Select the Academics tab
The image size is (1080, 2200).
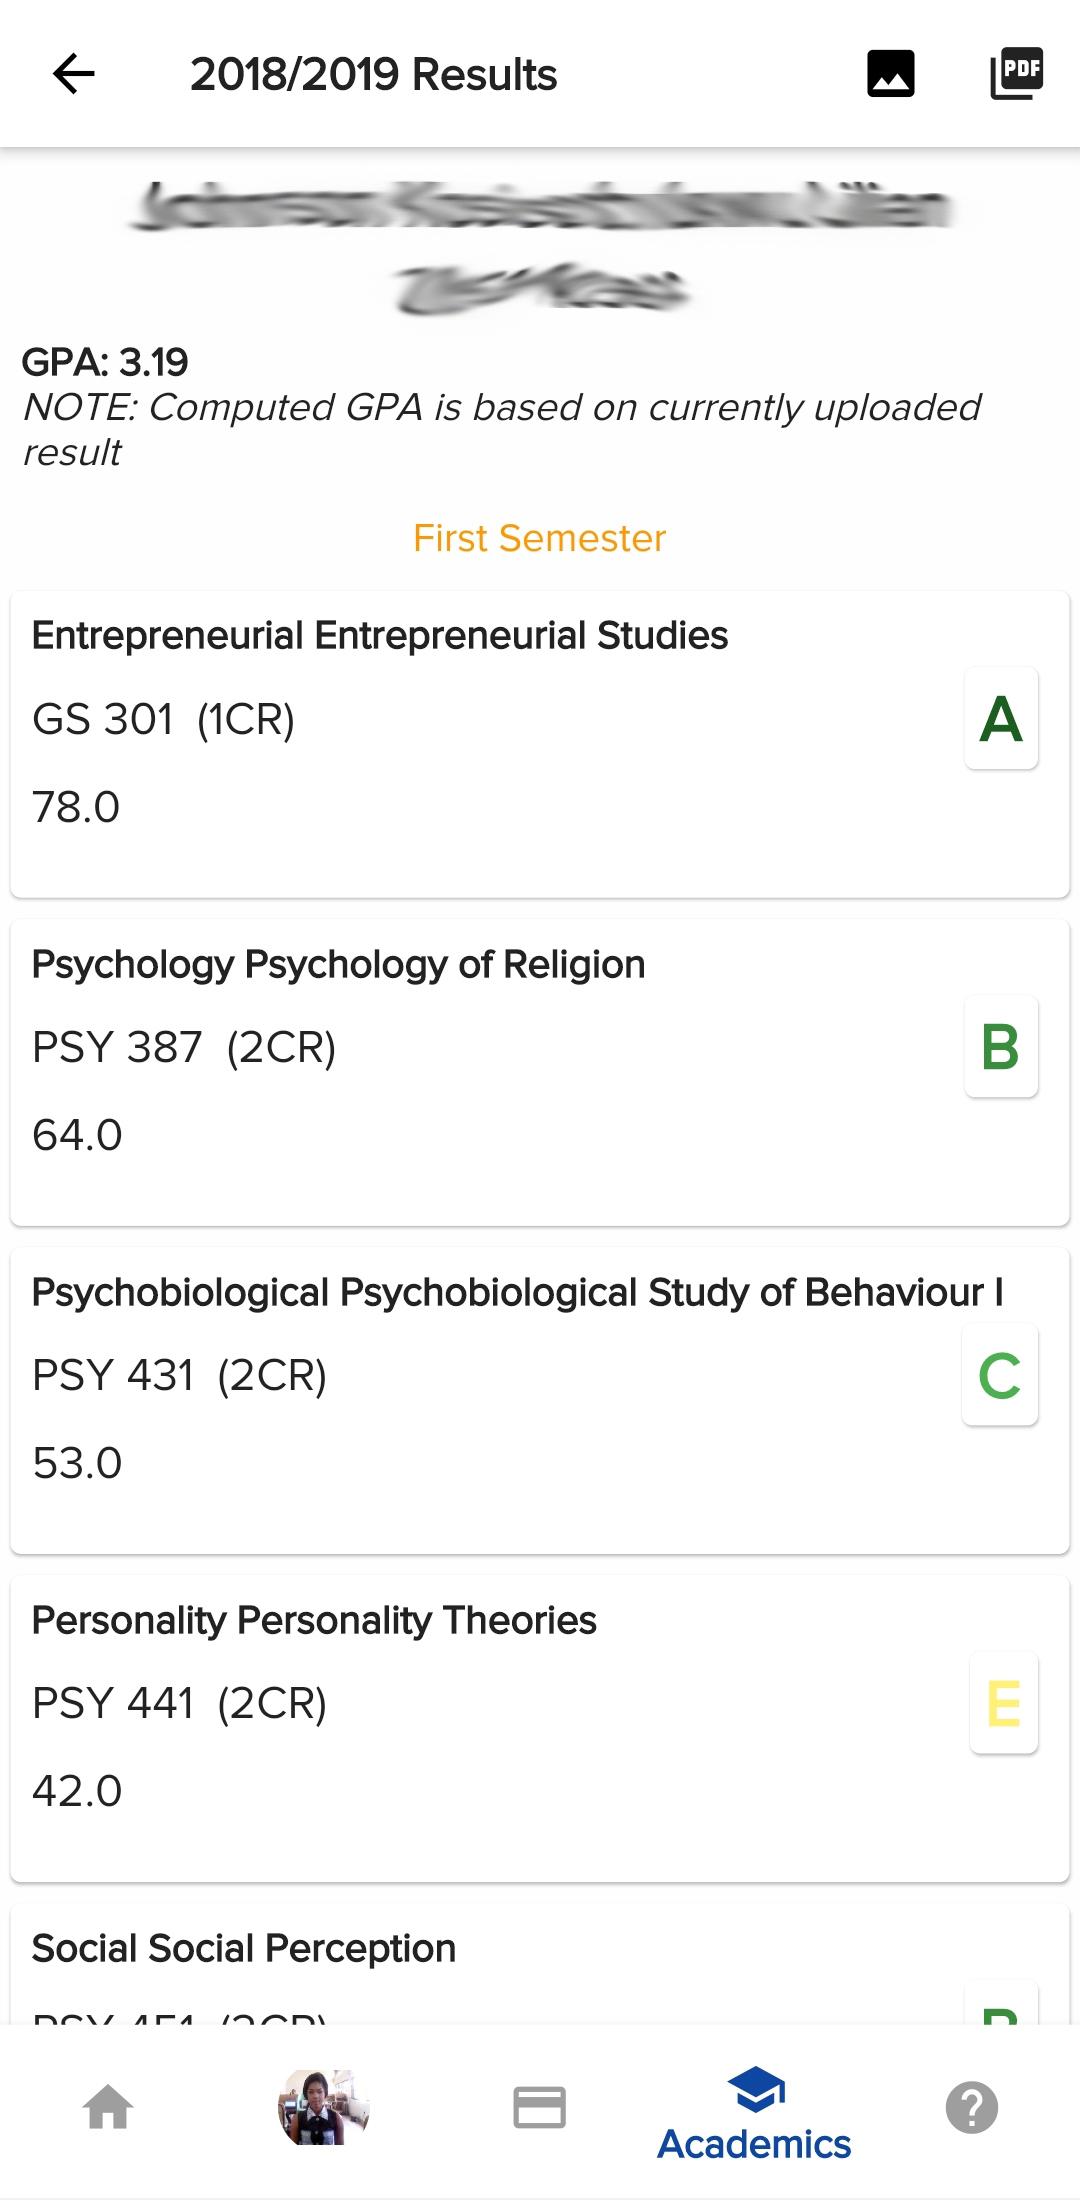tap(755, 2113)
